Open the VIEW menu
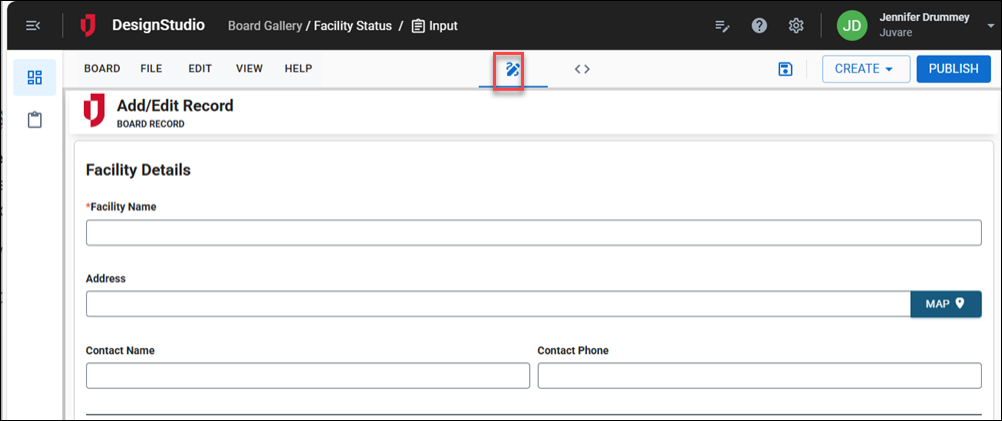The image size is (1002, 421). [x=249, y=69]
